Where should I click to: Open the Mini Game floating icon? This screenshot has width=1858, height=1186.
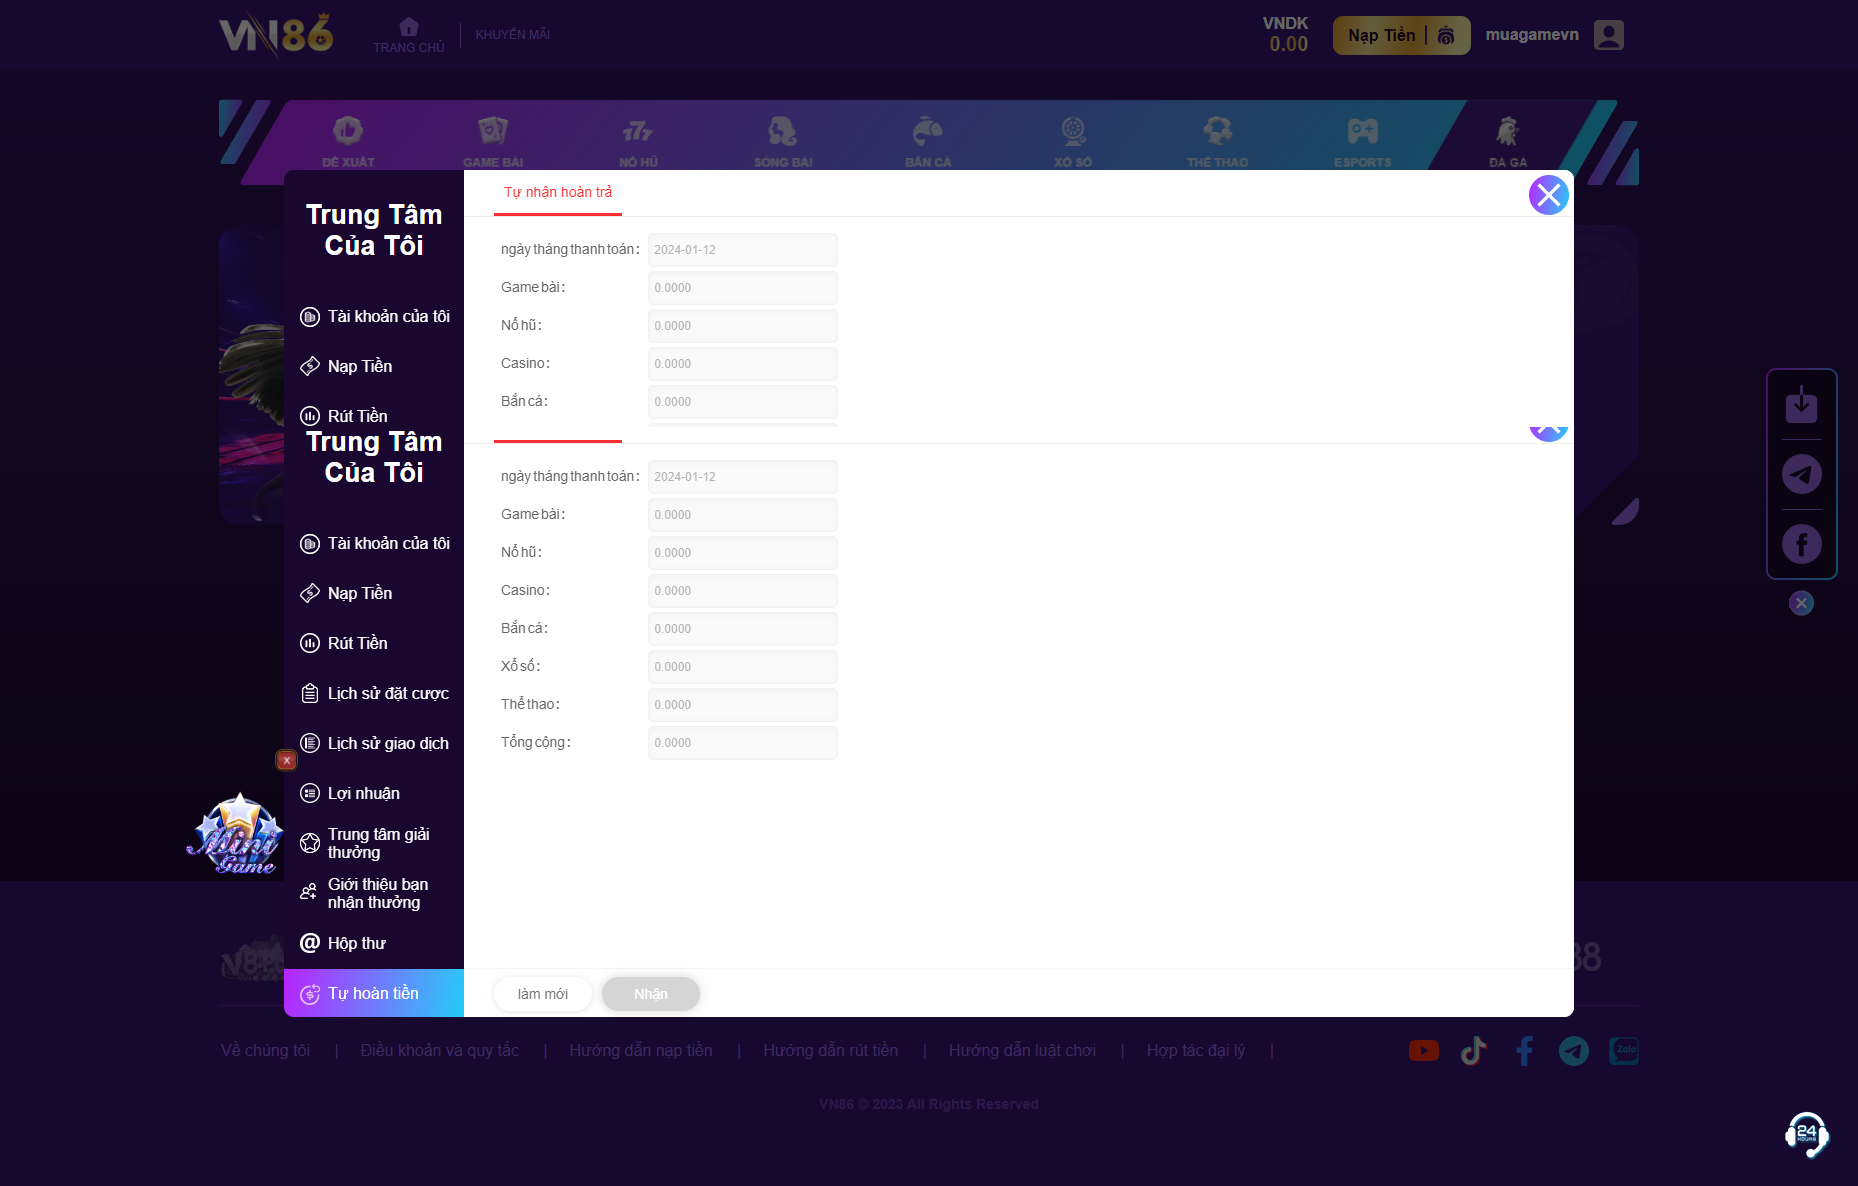click(x=237, y=835)
